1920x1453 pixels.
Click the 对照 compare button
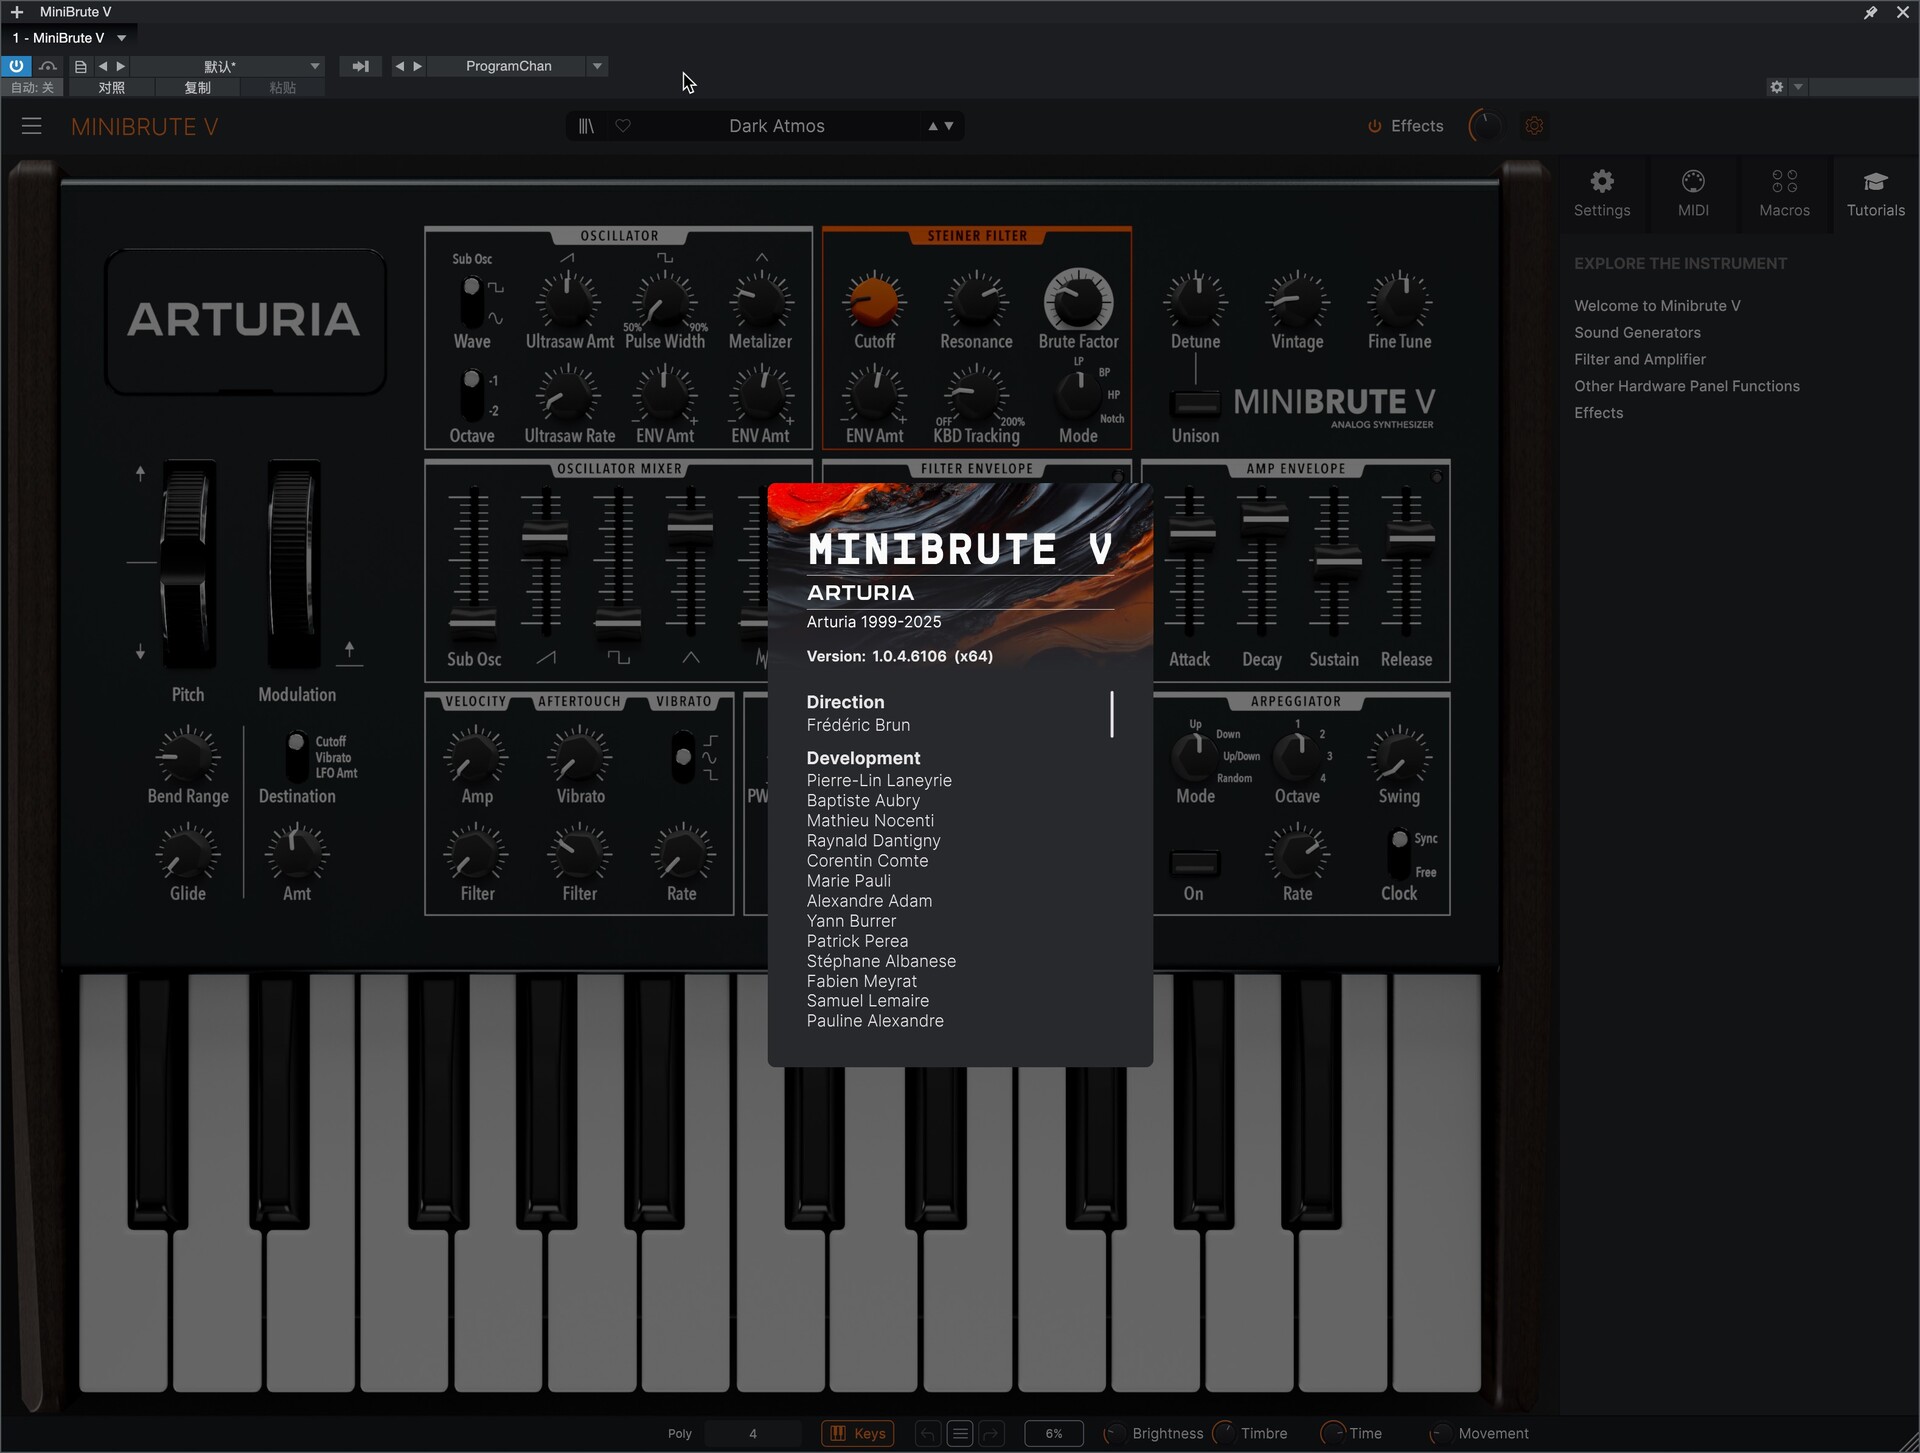click(111, 88)
